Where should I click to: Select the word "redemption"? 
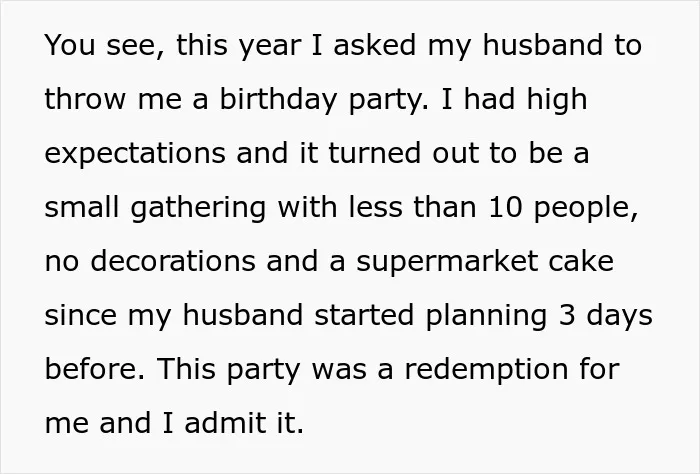tap(486, 370)
